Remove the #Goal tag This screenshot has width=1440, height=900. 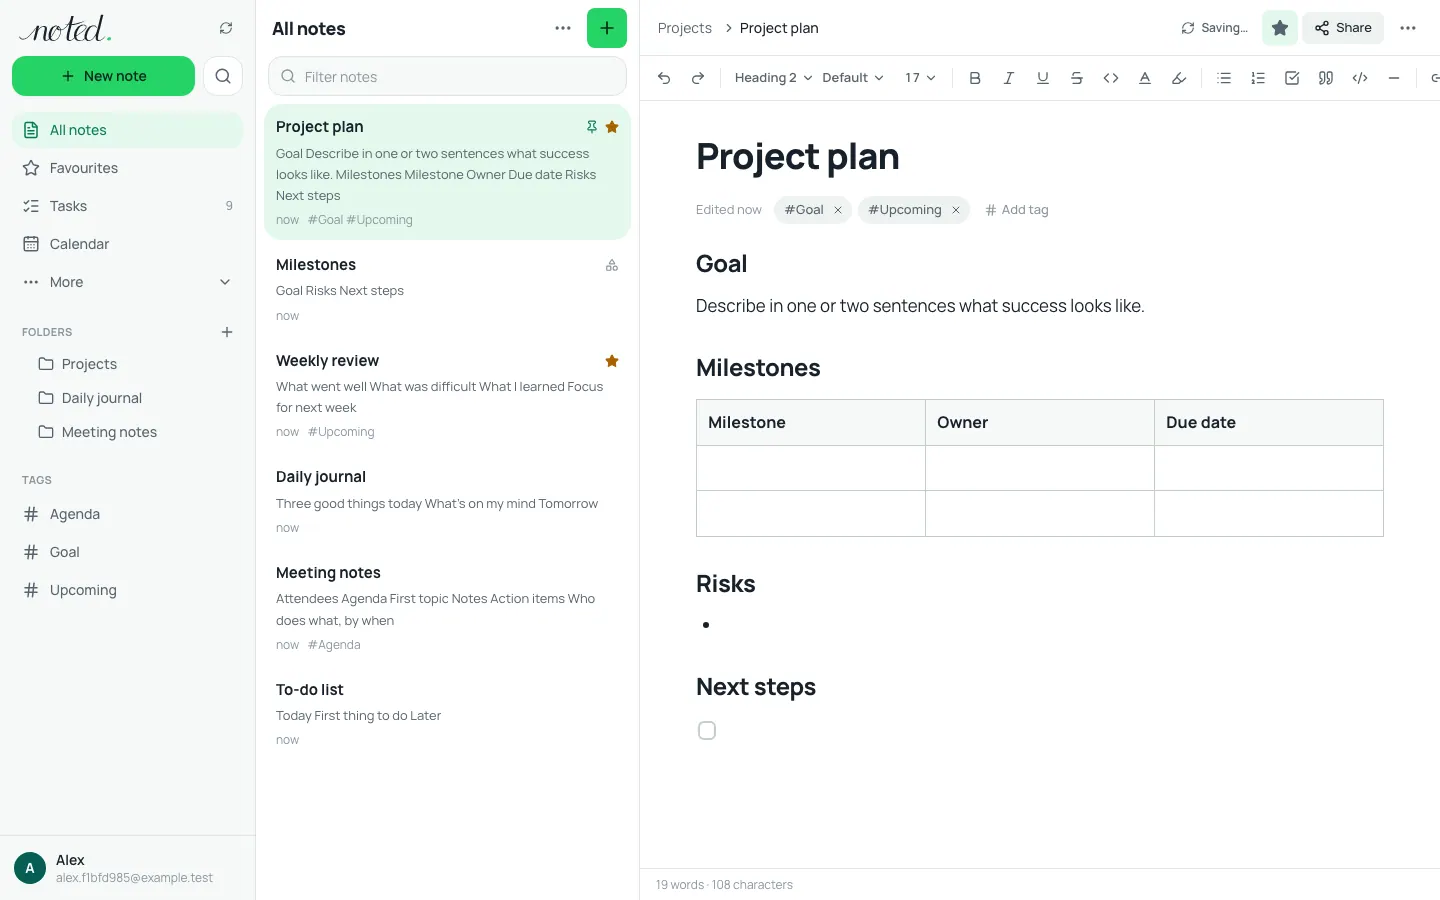coord(838,210)
